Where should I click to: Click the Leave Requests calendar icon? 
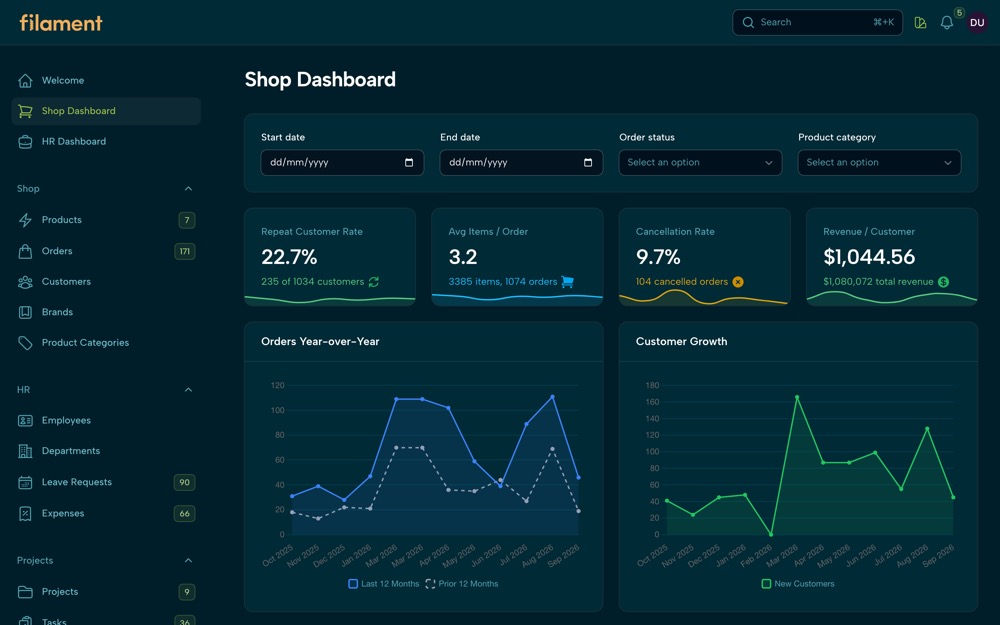(25, 483)
